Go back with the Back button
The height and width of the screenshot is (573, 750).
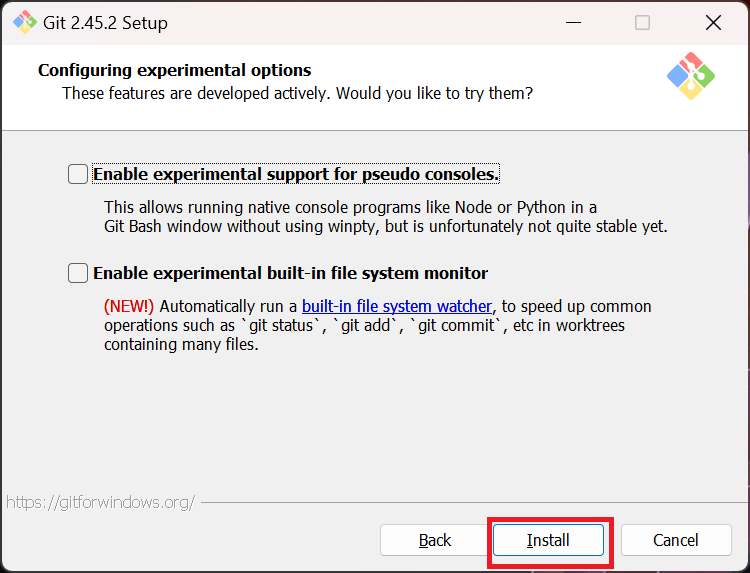[435, 540]
